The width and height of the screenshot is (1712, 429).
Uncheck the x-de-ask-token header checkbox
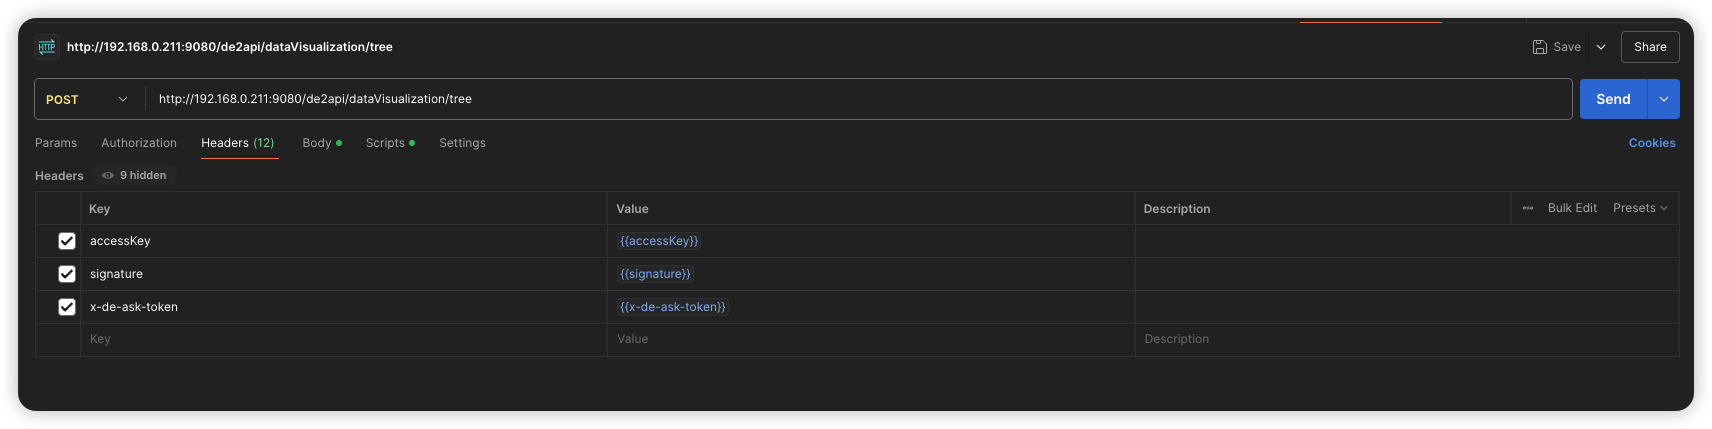[x=67, y=307]
